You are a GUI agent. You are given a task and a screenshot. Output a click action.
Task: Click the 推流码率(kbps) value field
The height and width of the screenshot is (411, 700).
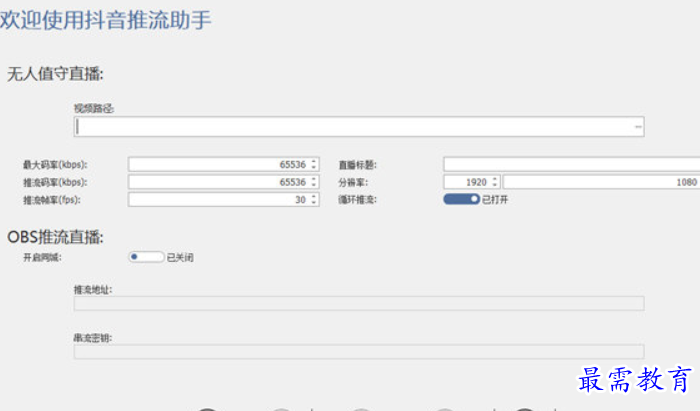[x=223, y=182]
